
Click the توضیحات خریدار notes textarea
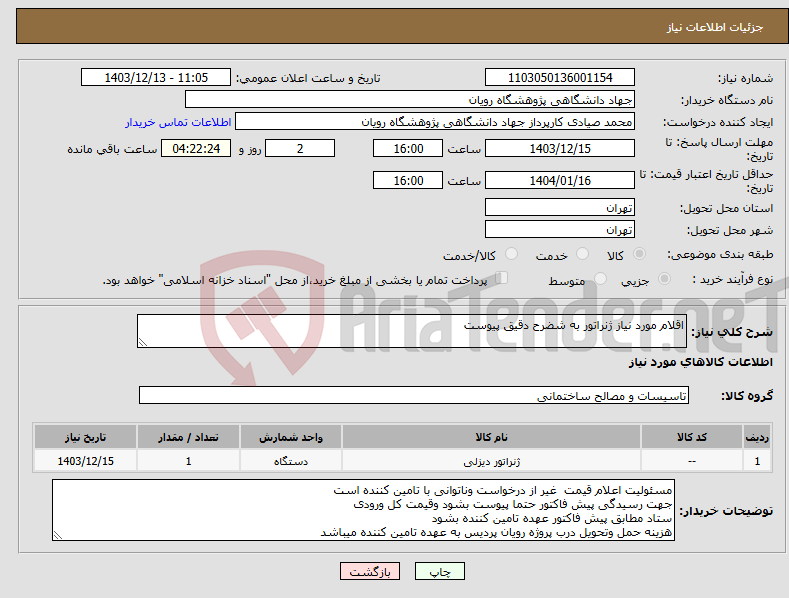click(x=363, y=510)
